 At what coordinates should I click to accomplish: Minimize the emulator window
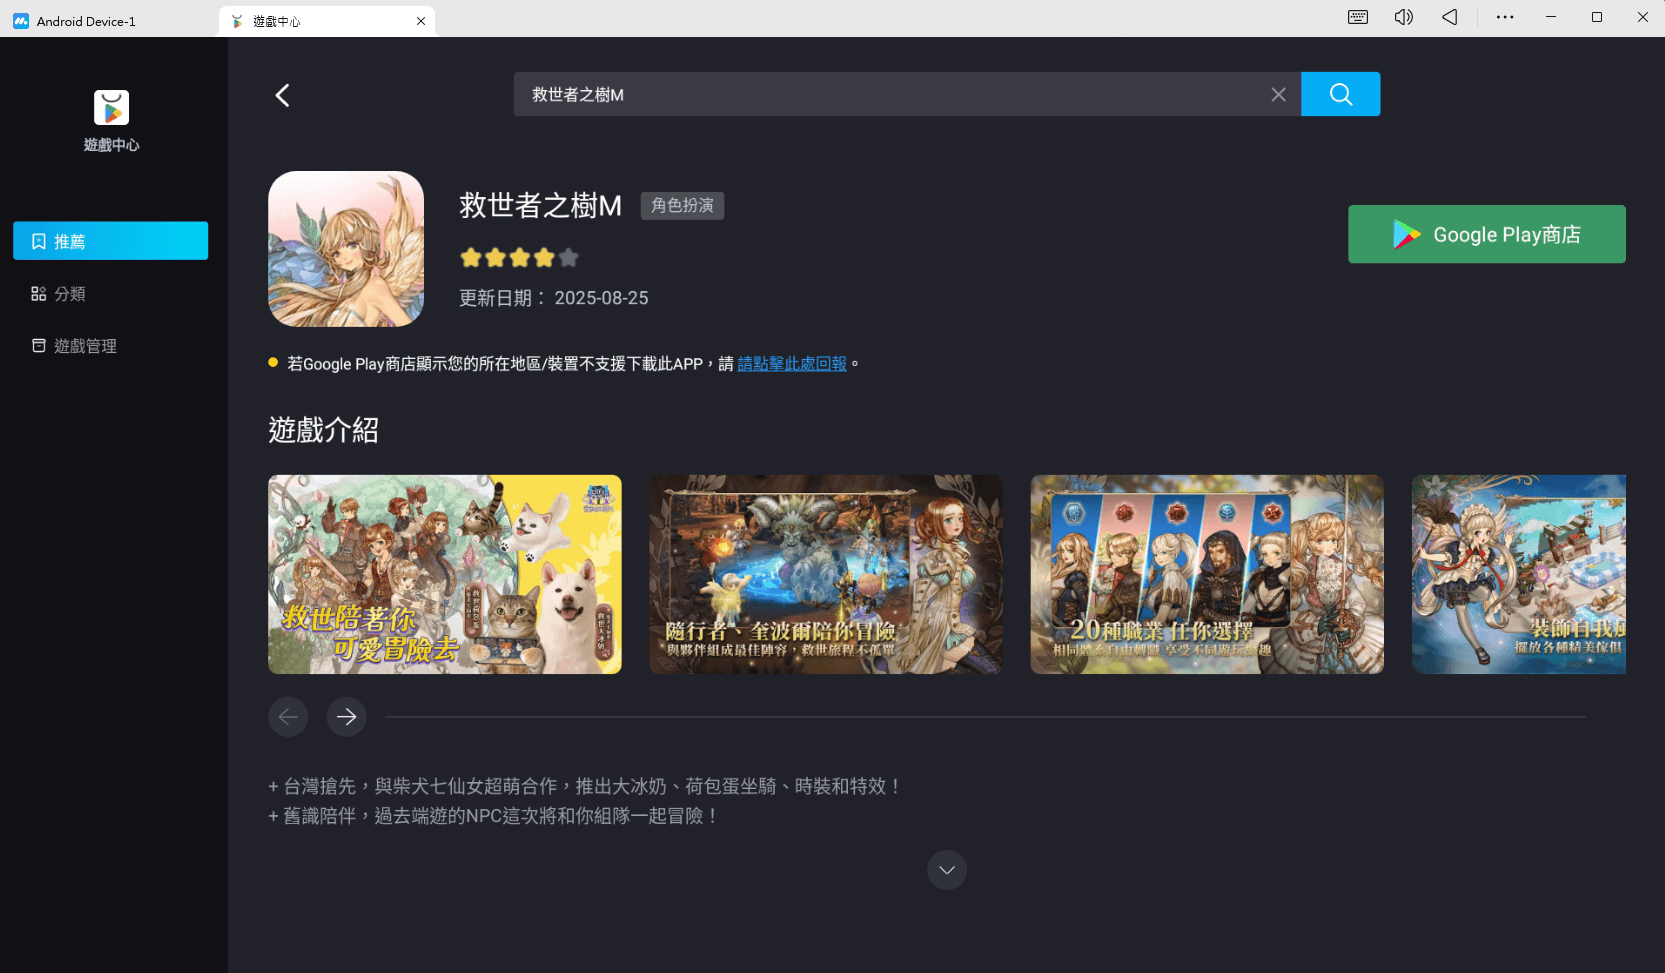[x=1550, y=17]
